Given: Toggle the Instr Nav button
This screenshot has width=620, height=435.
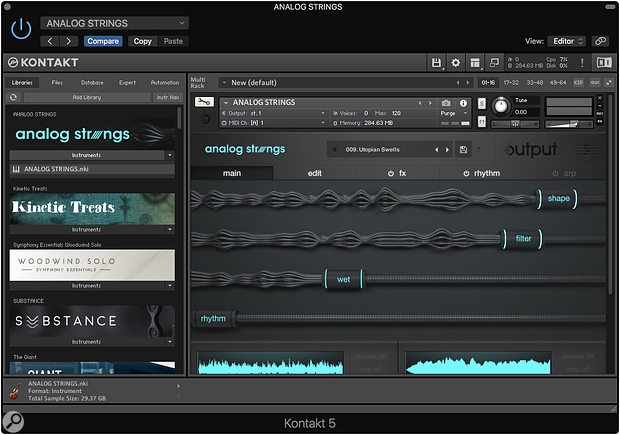Looking at the screenshot, I should [168, 97].
